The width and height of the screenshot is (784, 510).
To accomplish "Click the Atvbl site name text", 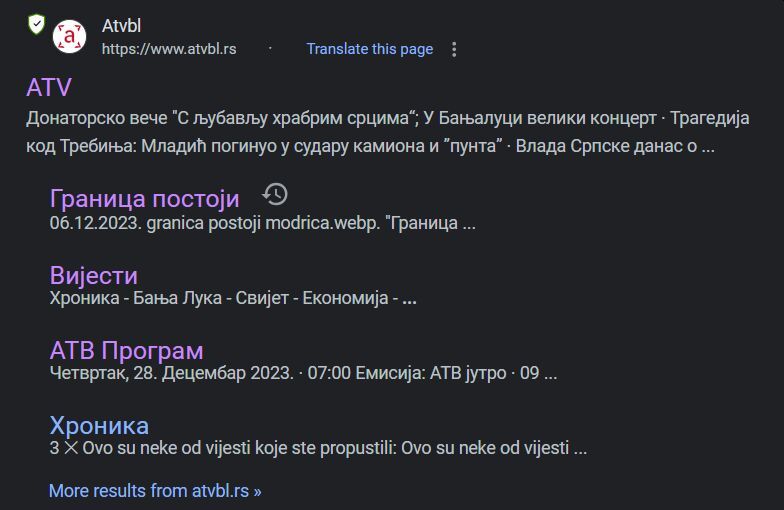I will (122, 26).
